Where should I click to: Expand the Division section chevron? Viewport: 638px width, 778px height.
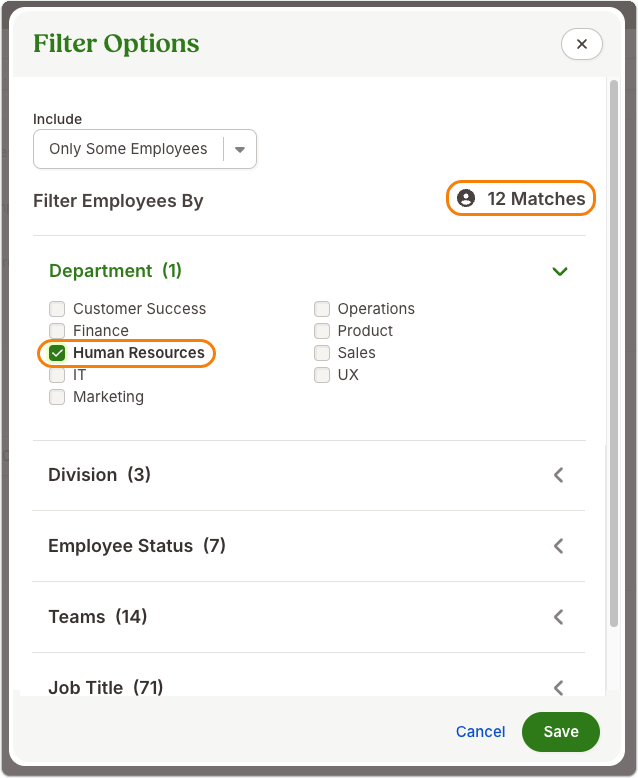click(x=559, y=475)
